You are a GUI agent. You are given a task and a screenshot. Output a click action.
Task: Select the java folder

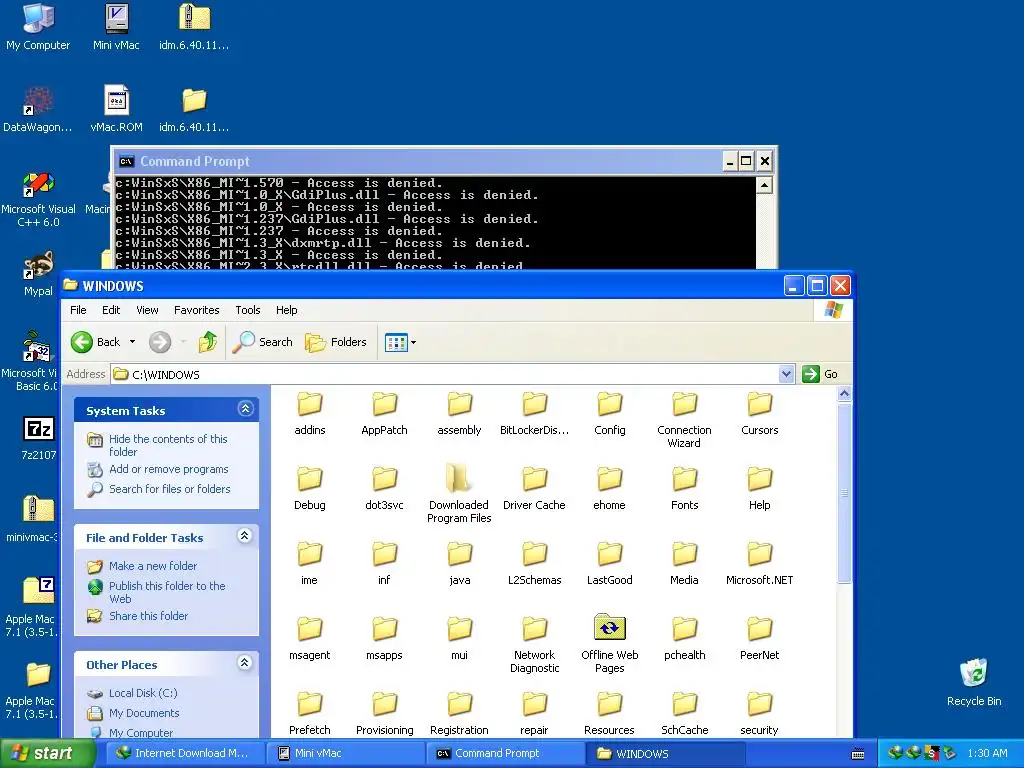[x=459, y=564]
